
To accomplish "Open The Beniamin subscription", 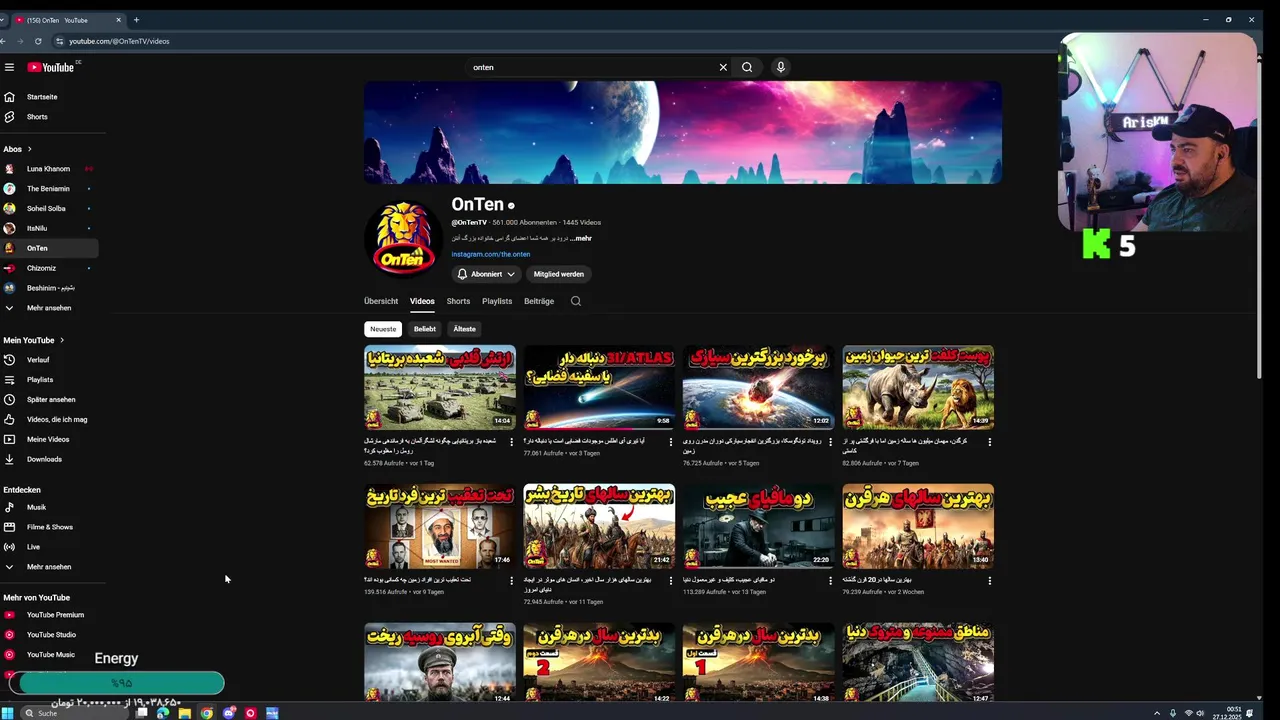I will (x=49, y=189).
